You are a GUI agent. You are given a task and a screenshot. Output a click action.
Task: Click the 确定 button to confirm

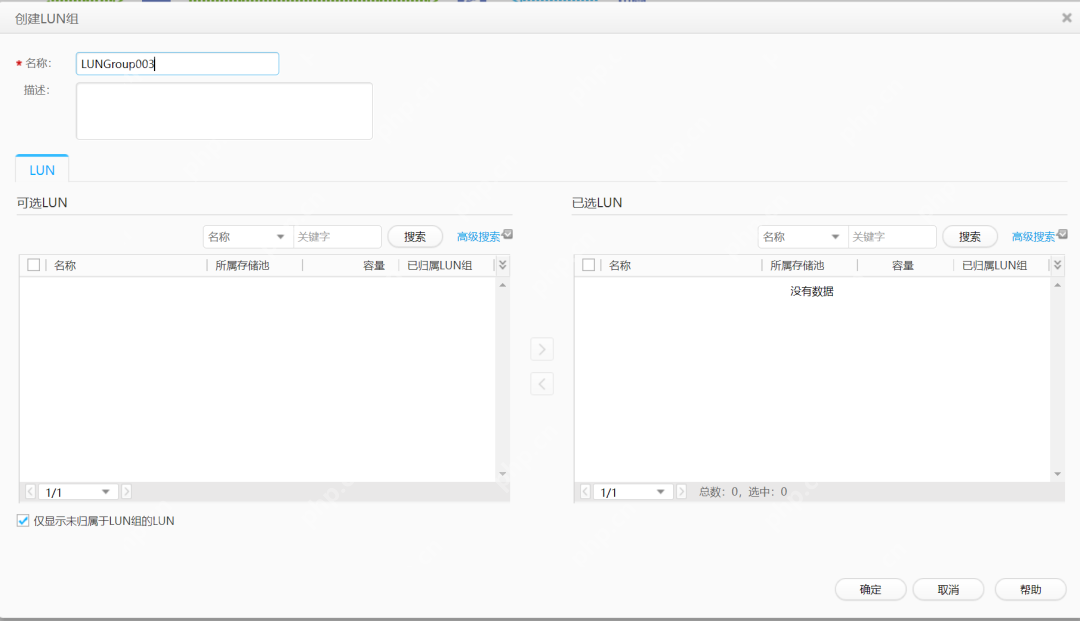(x=869, y=589)
